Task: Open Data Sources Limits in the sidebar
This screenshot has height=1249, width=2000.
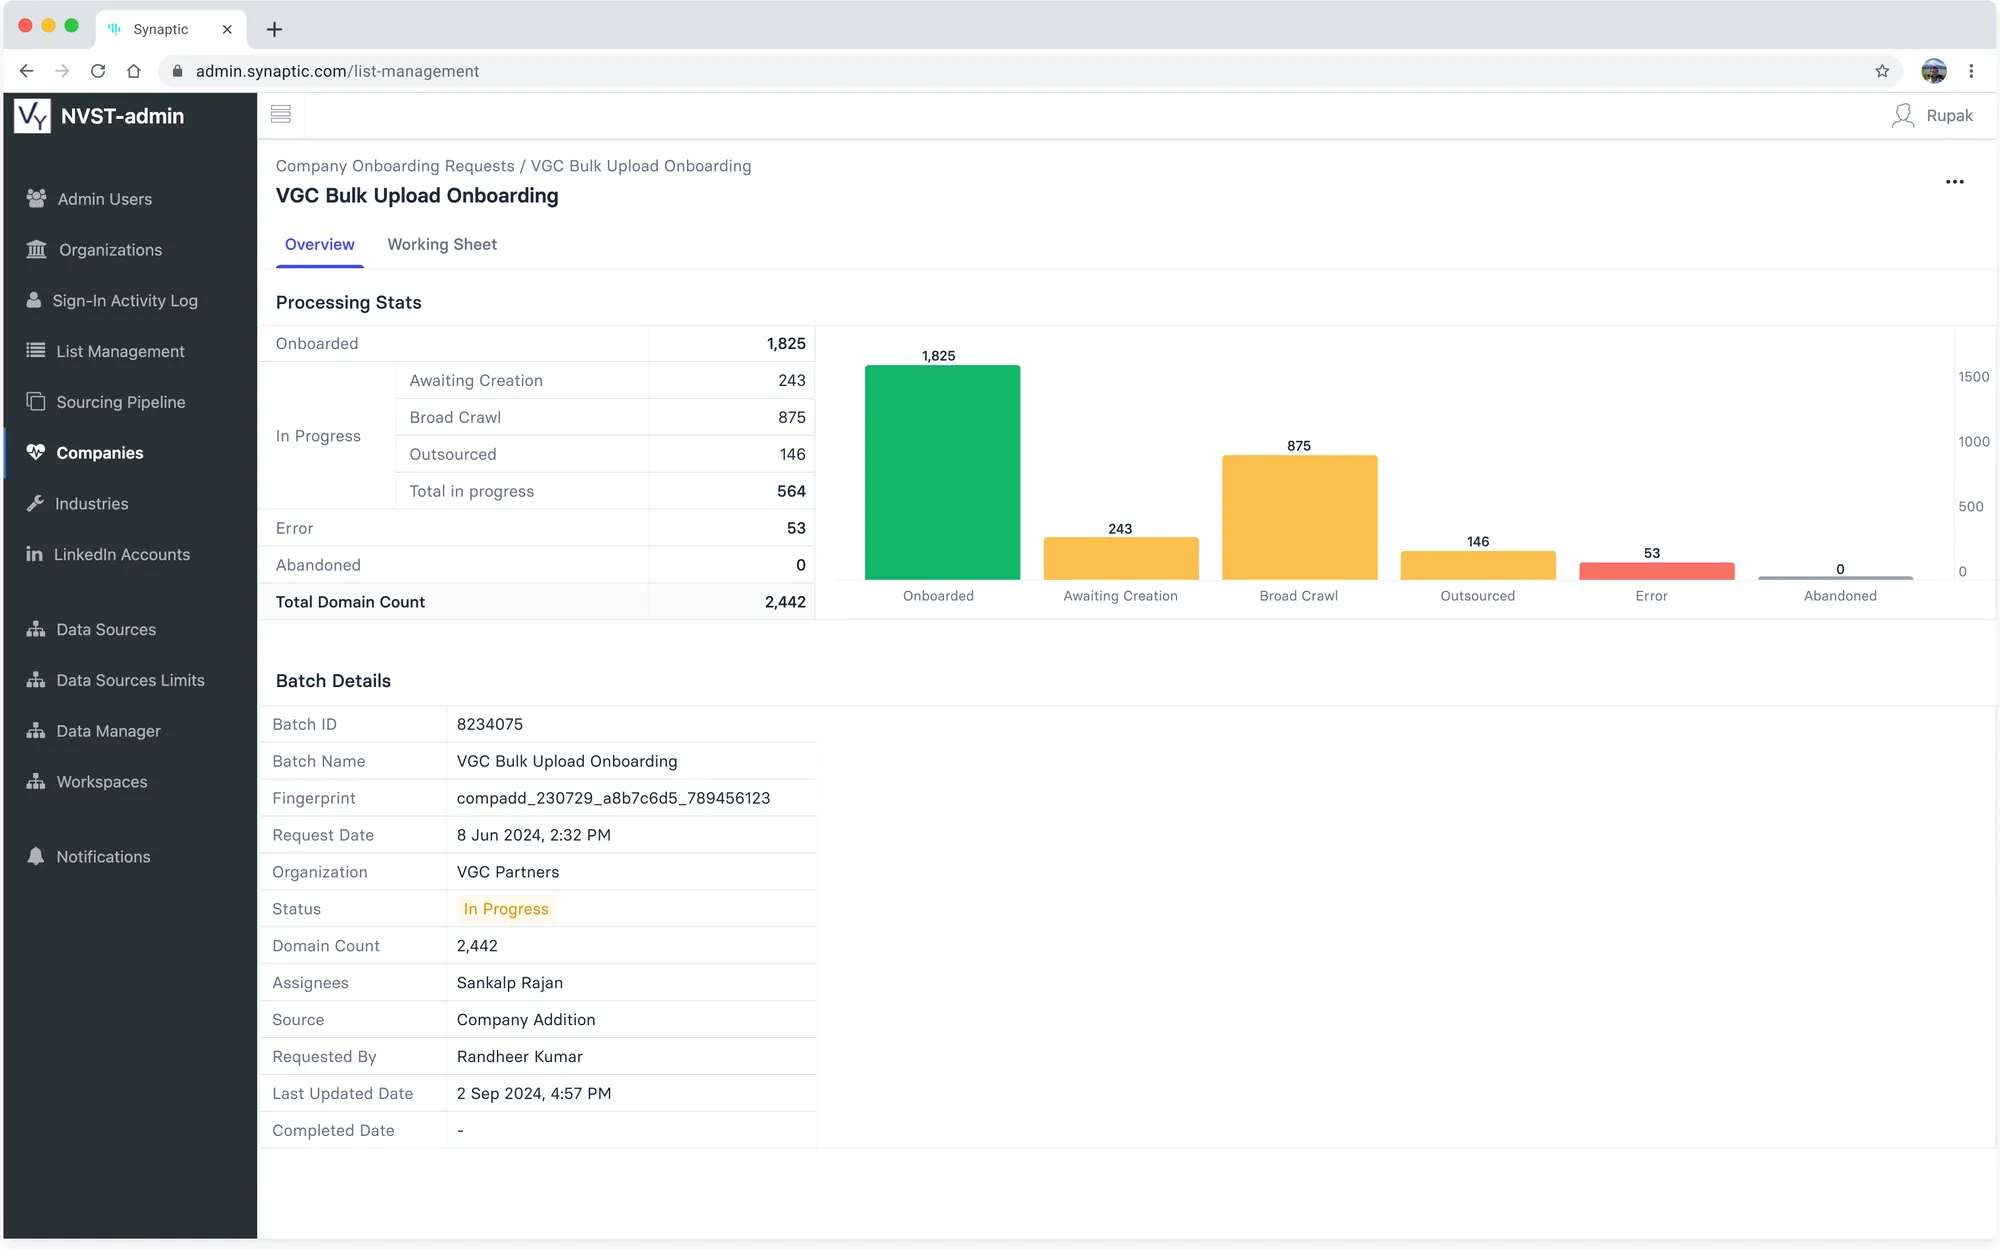Action: pos(130,680)
